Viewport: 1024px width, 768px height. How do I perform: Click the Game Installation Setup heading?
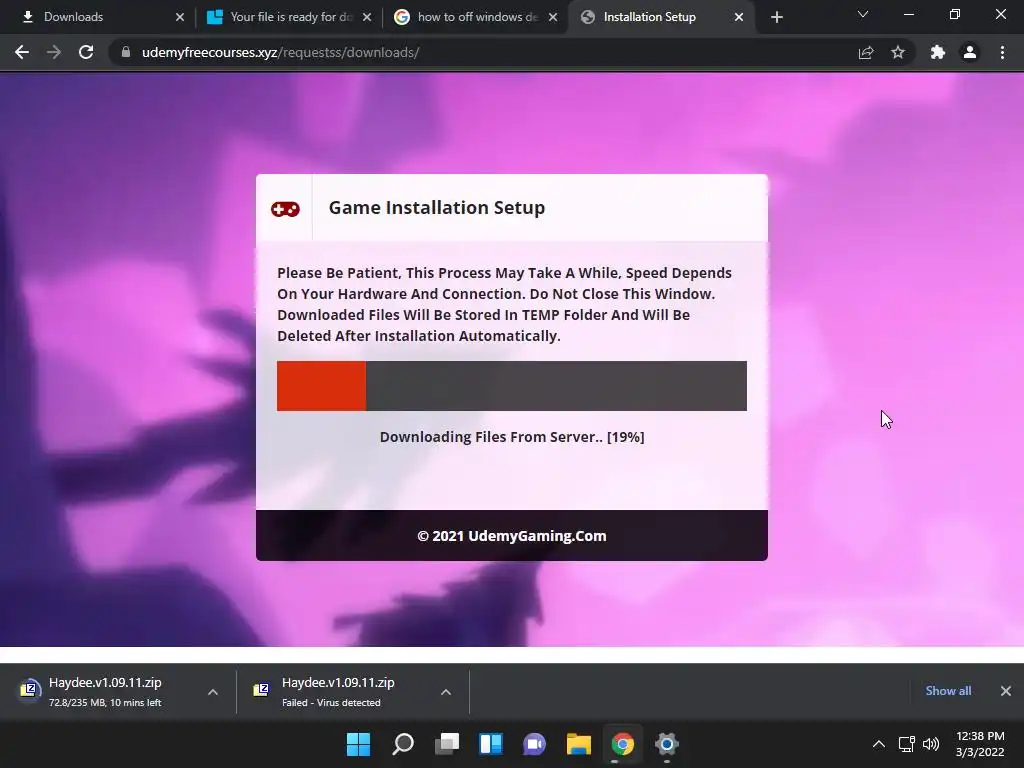tap(436, 208)
